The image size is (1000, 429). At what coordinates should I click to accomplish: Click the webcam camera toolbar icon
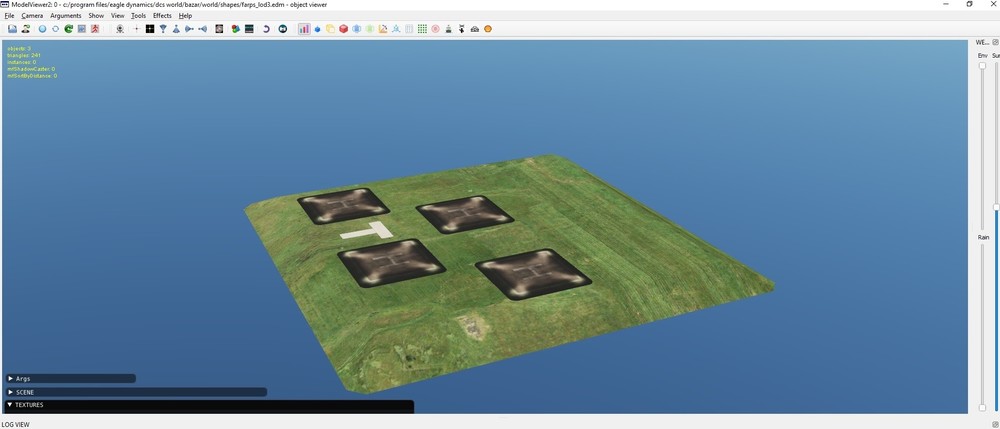point(119,29)
